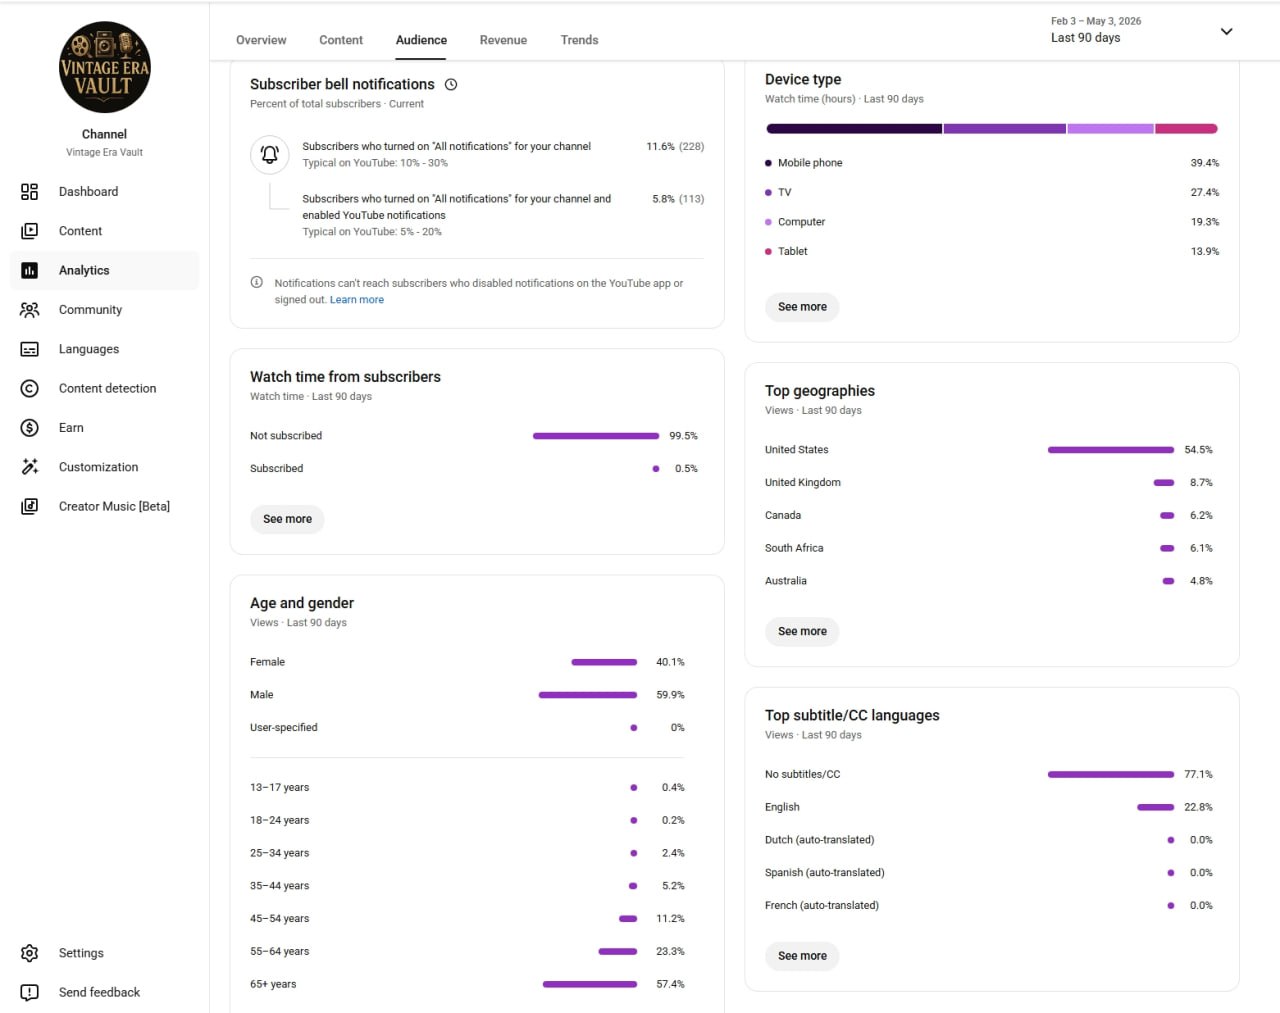The height and width of the screenshot is (1013, 1280).
Task: Click See more under Top geographies
Action: pos(802,631)
